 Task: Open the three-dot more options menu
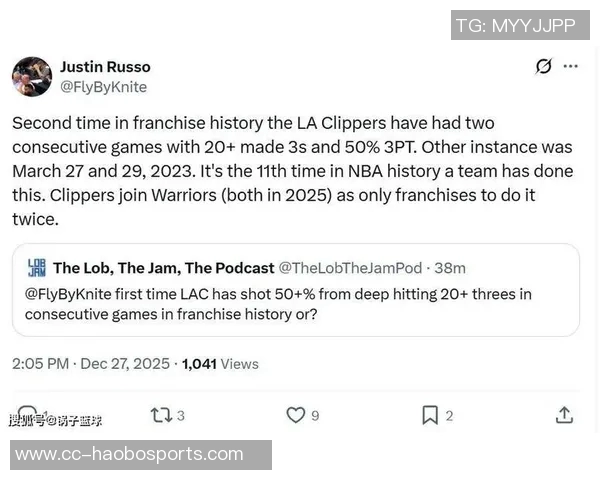click(571, 66)
